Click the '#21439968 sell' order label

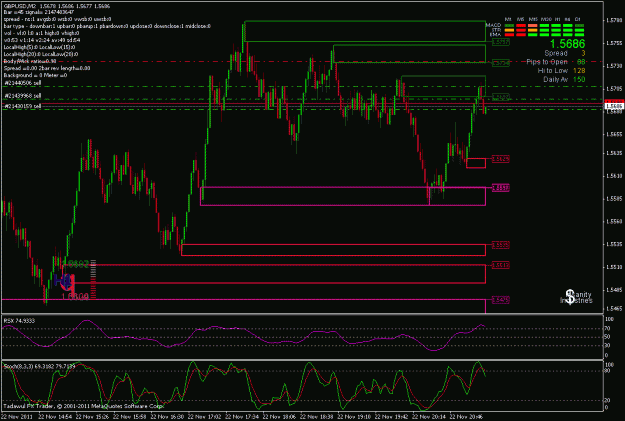point(23,96)
